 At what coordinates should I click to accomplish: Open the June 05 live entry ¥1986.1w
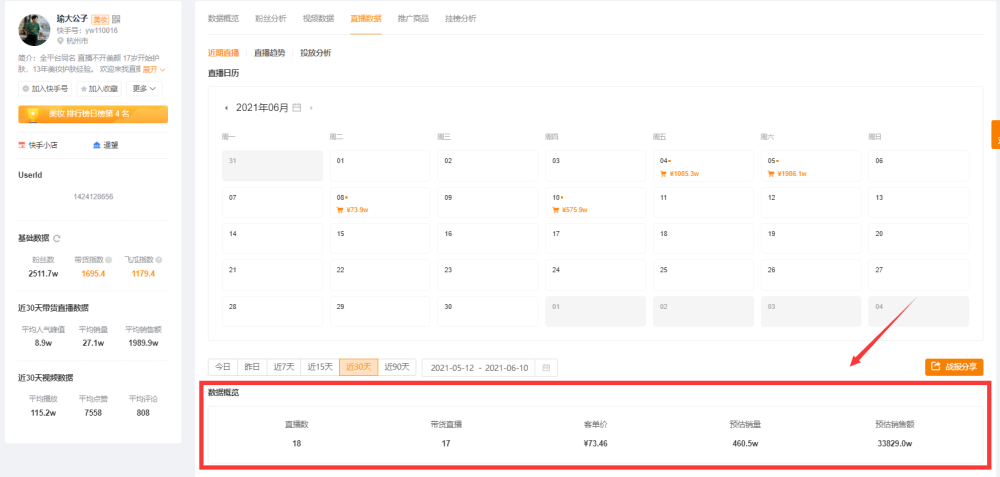811,166
